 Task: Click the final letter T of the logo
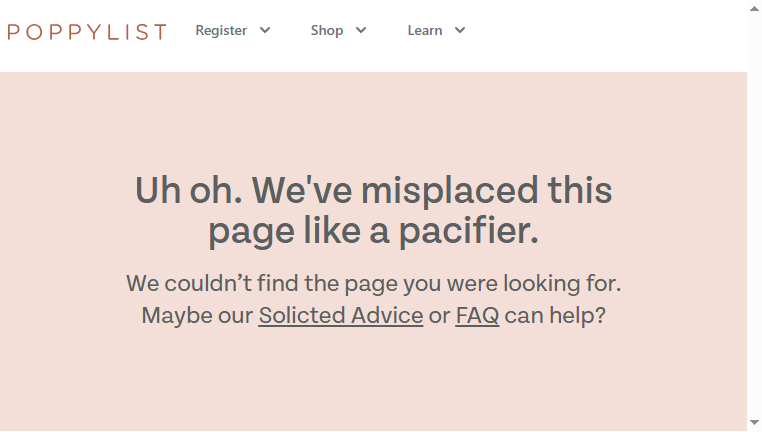pos(159,32)
